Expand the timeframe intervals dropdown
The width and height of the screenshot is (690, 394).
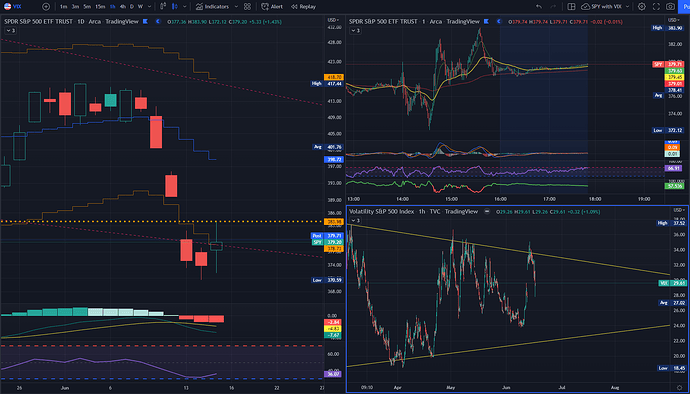click(150, 7)
